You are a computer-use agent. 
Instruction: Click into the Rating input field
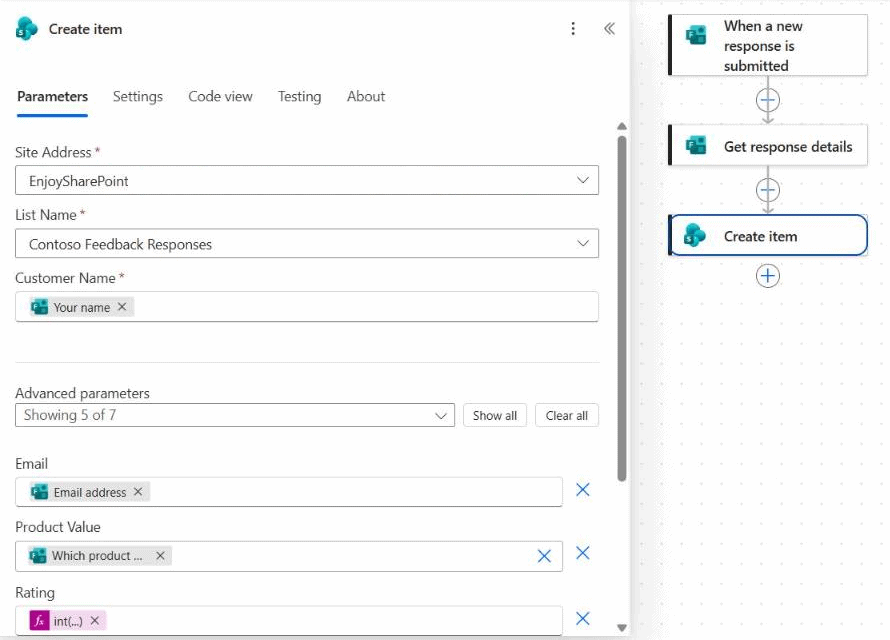click(x=289, y=621)
